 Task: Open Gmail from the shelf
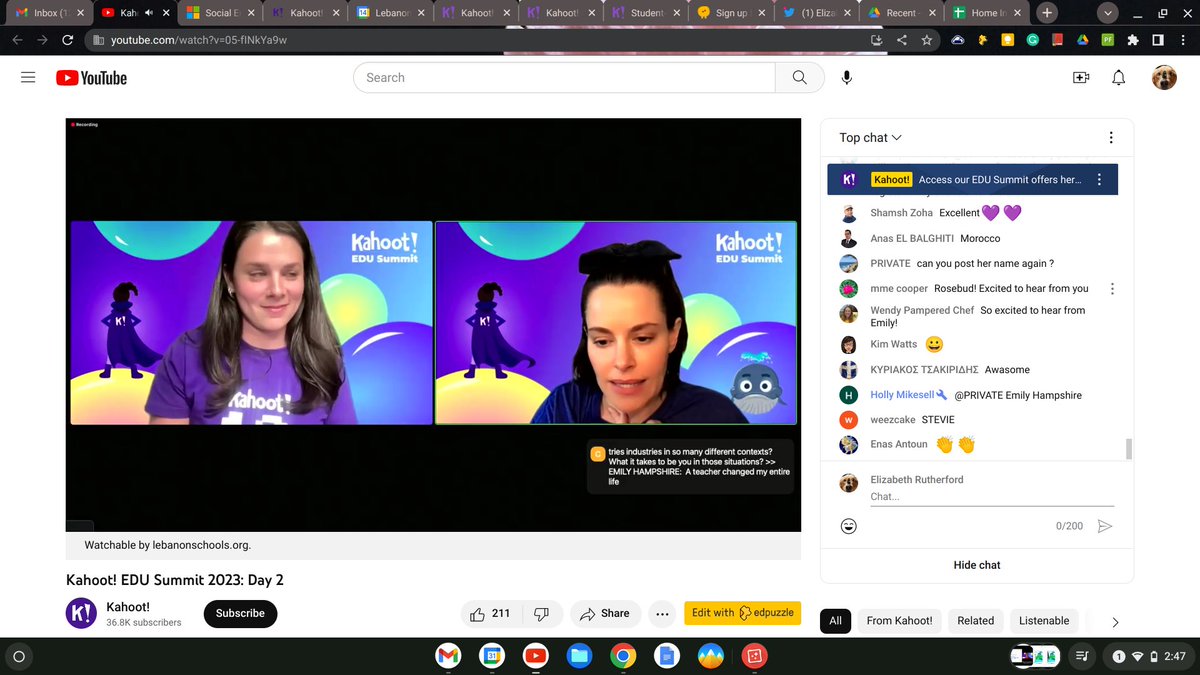tap(448, 656)
